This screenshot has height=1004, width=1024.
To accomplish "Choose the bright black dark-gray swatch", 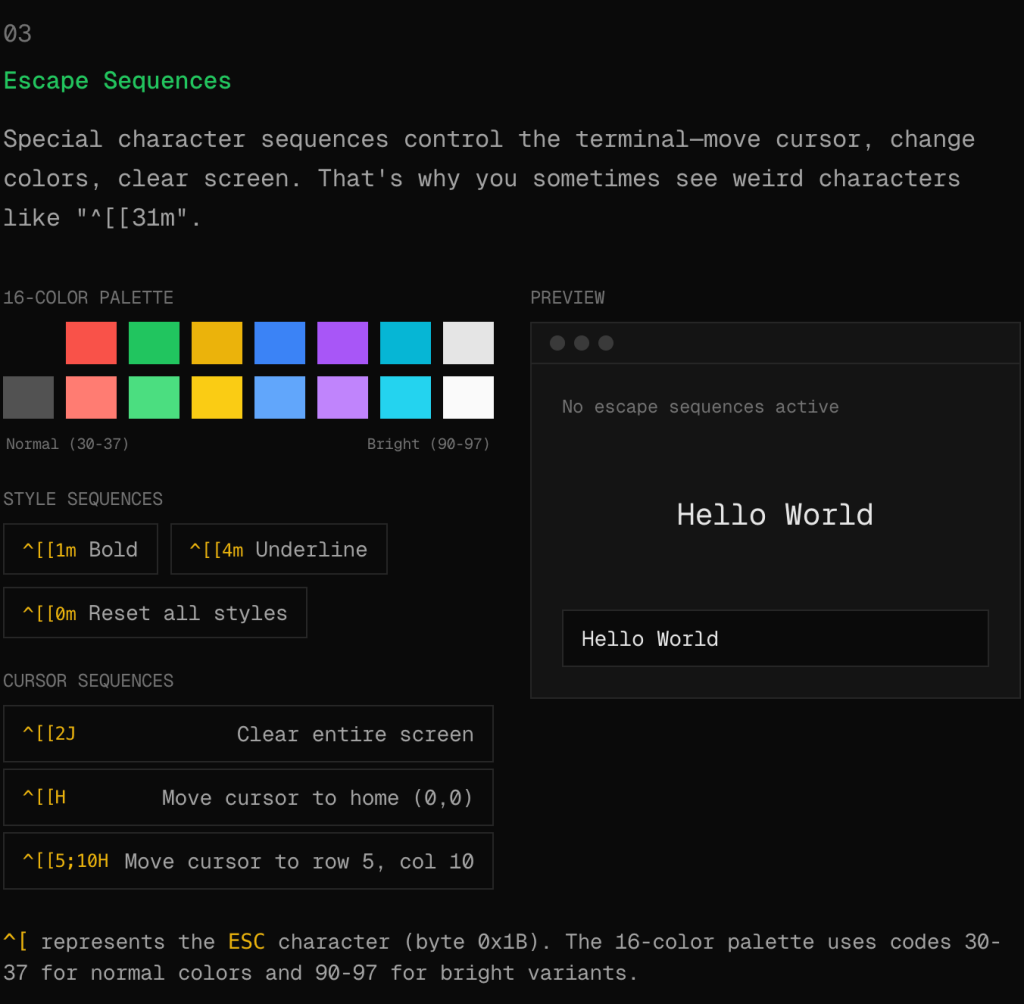I will coord(28,397).
